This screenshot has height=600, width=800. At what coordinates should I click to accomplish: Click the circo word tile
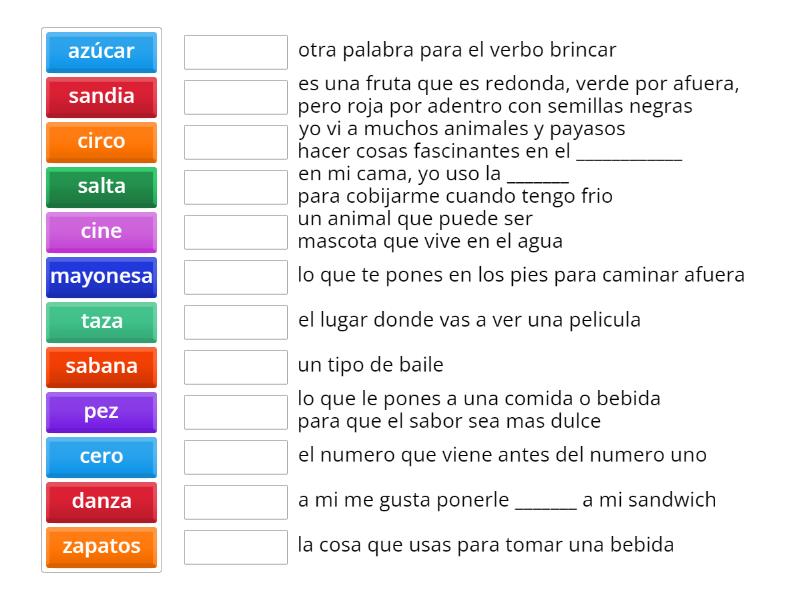point(100,142)
